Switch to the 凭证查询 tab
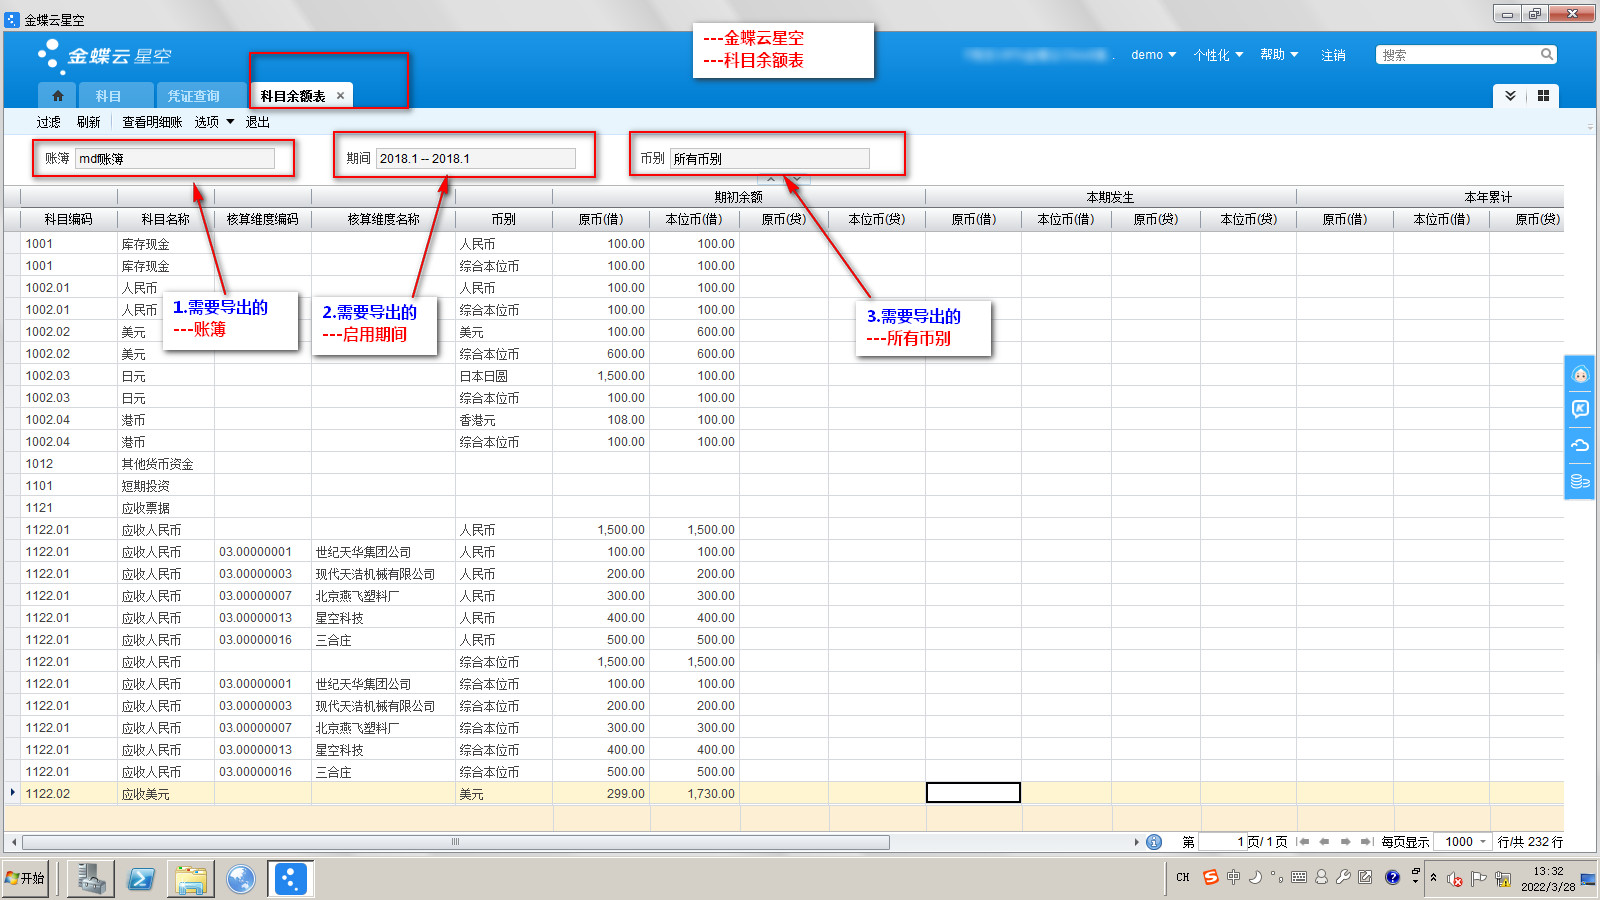1600x900 pixels. pyautogui.click(x=193, y=96)
